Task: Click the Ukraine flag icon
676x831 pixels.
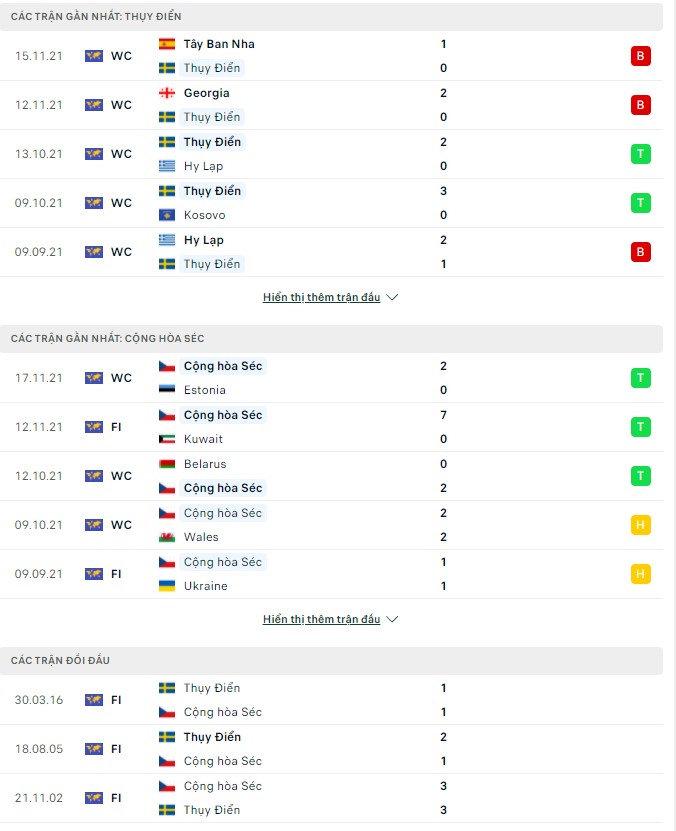Action: pos(167,586)
